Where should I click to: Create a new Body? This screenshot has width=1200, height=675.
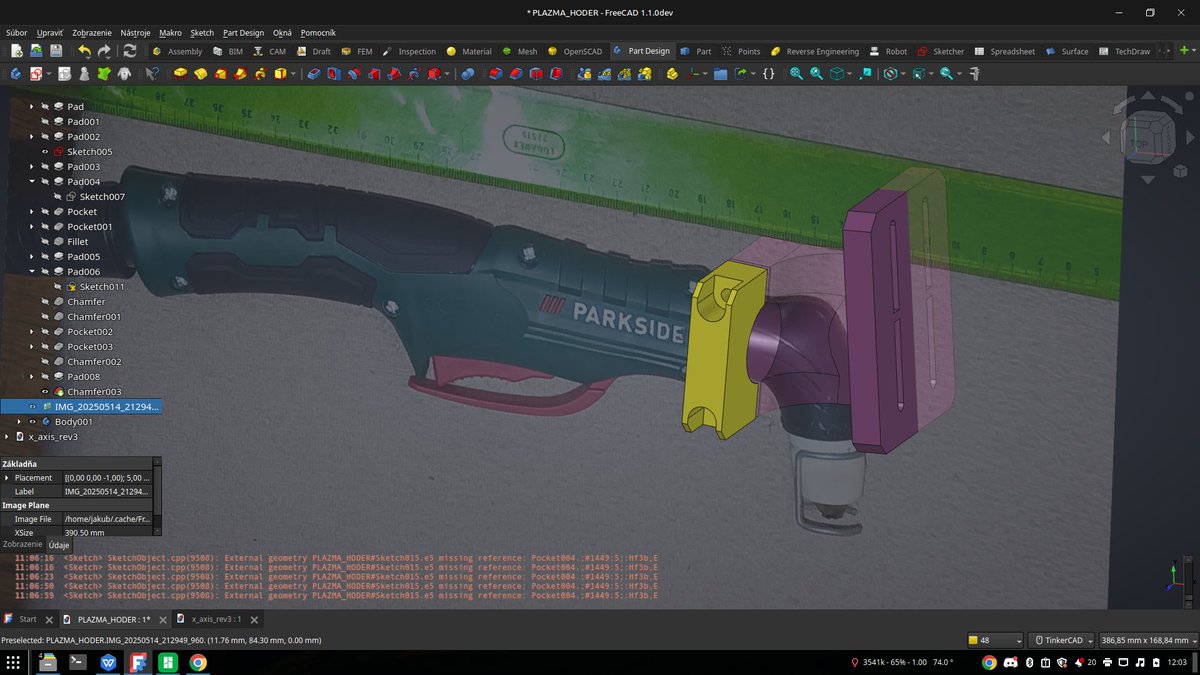pyautogui.click(x=16, y=74)
